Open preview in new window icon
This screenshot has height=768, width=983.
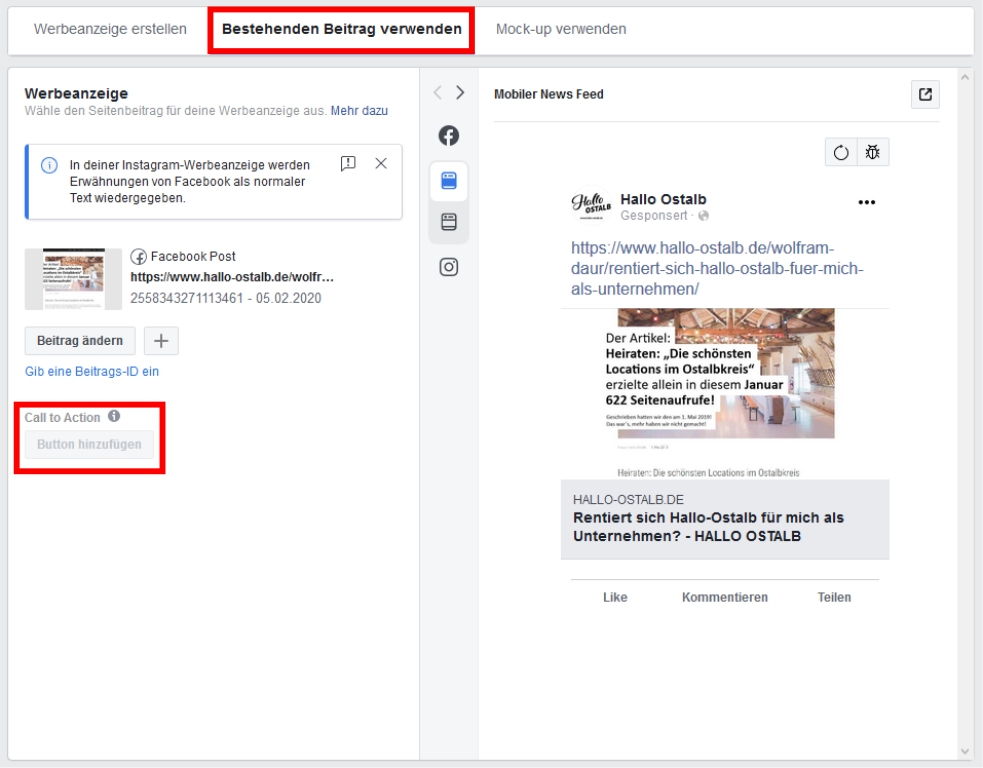tap(925, 95)
